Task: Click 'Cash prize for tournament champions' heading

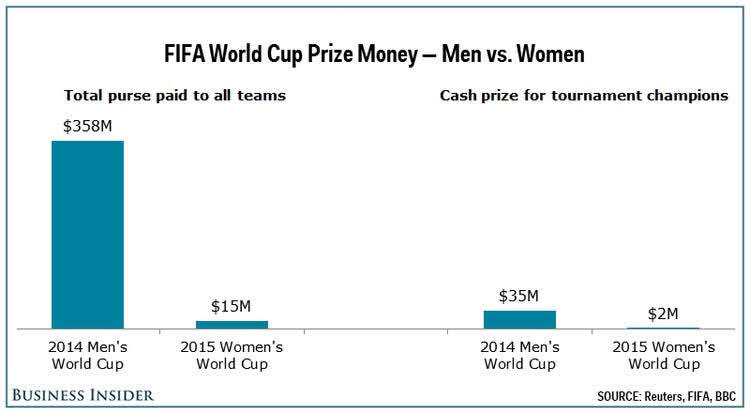Action: point(583,96)
